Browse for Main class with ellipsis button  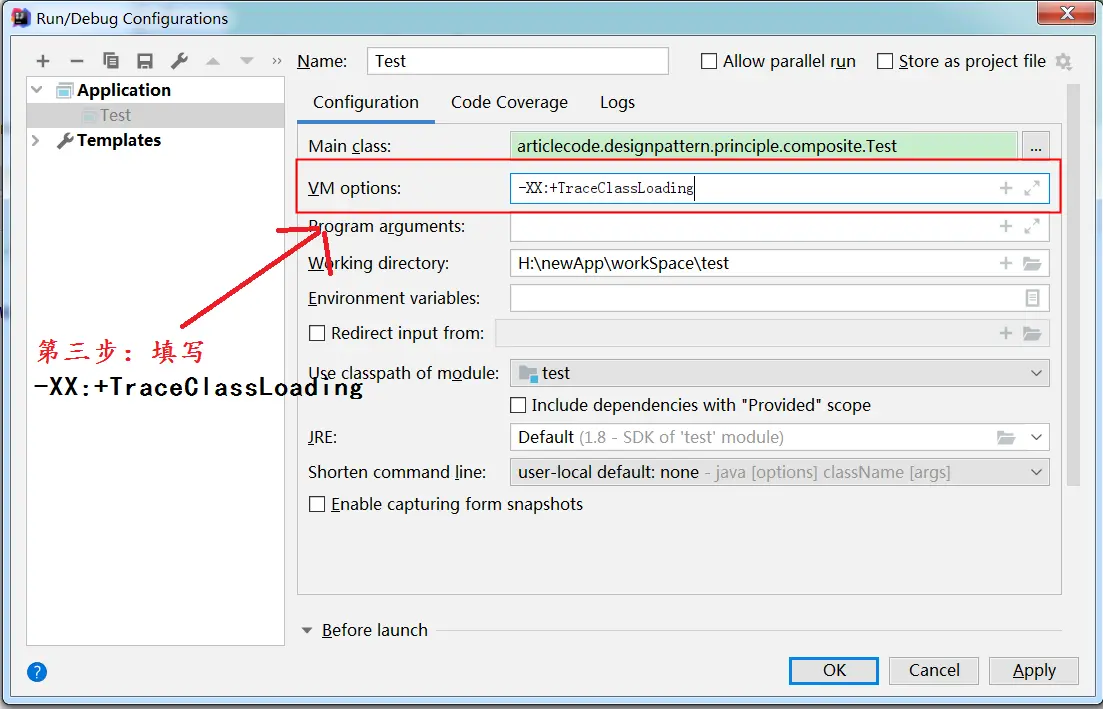point(1035,146)
